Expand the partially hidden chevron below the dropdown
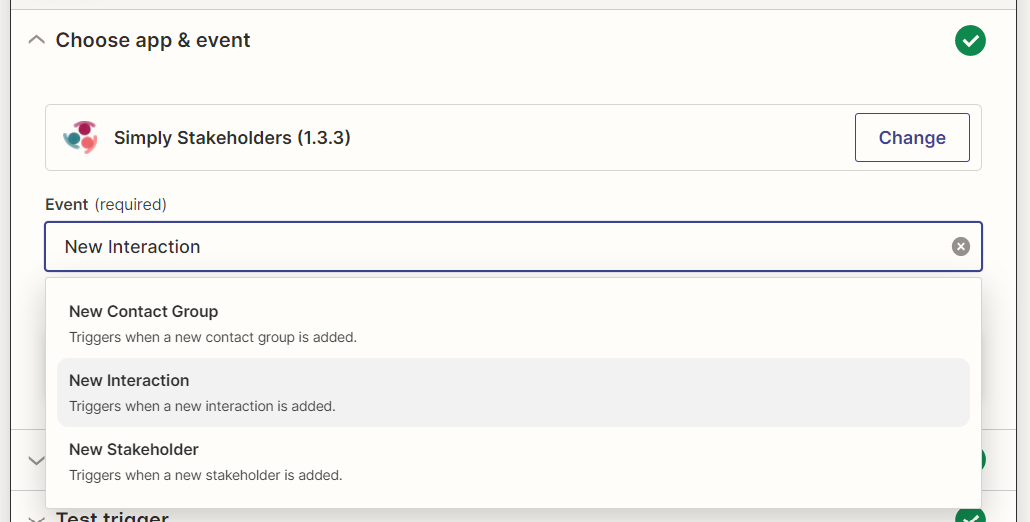 click(x=37, y=460)
